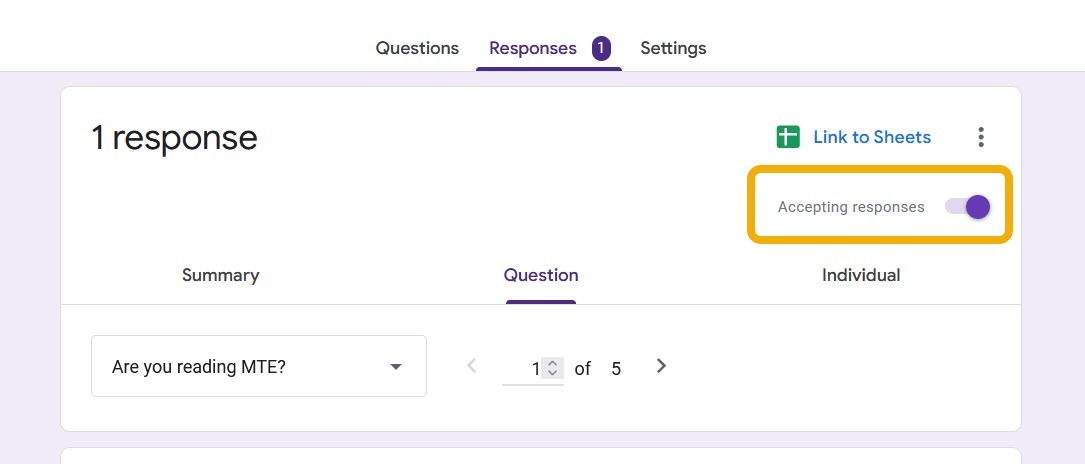Decrease question number with stepper down arrow
This screenshot has width=1085, height=464.
point(552,374)
